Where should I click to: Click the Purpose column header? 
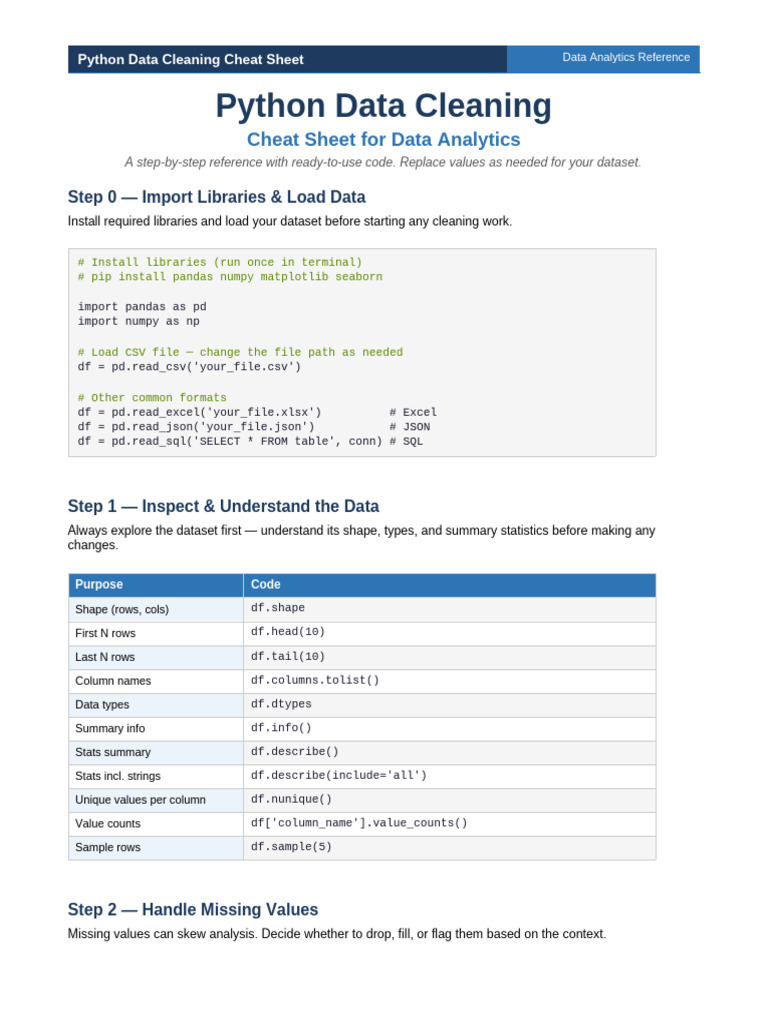click(156, 584)
